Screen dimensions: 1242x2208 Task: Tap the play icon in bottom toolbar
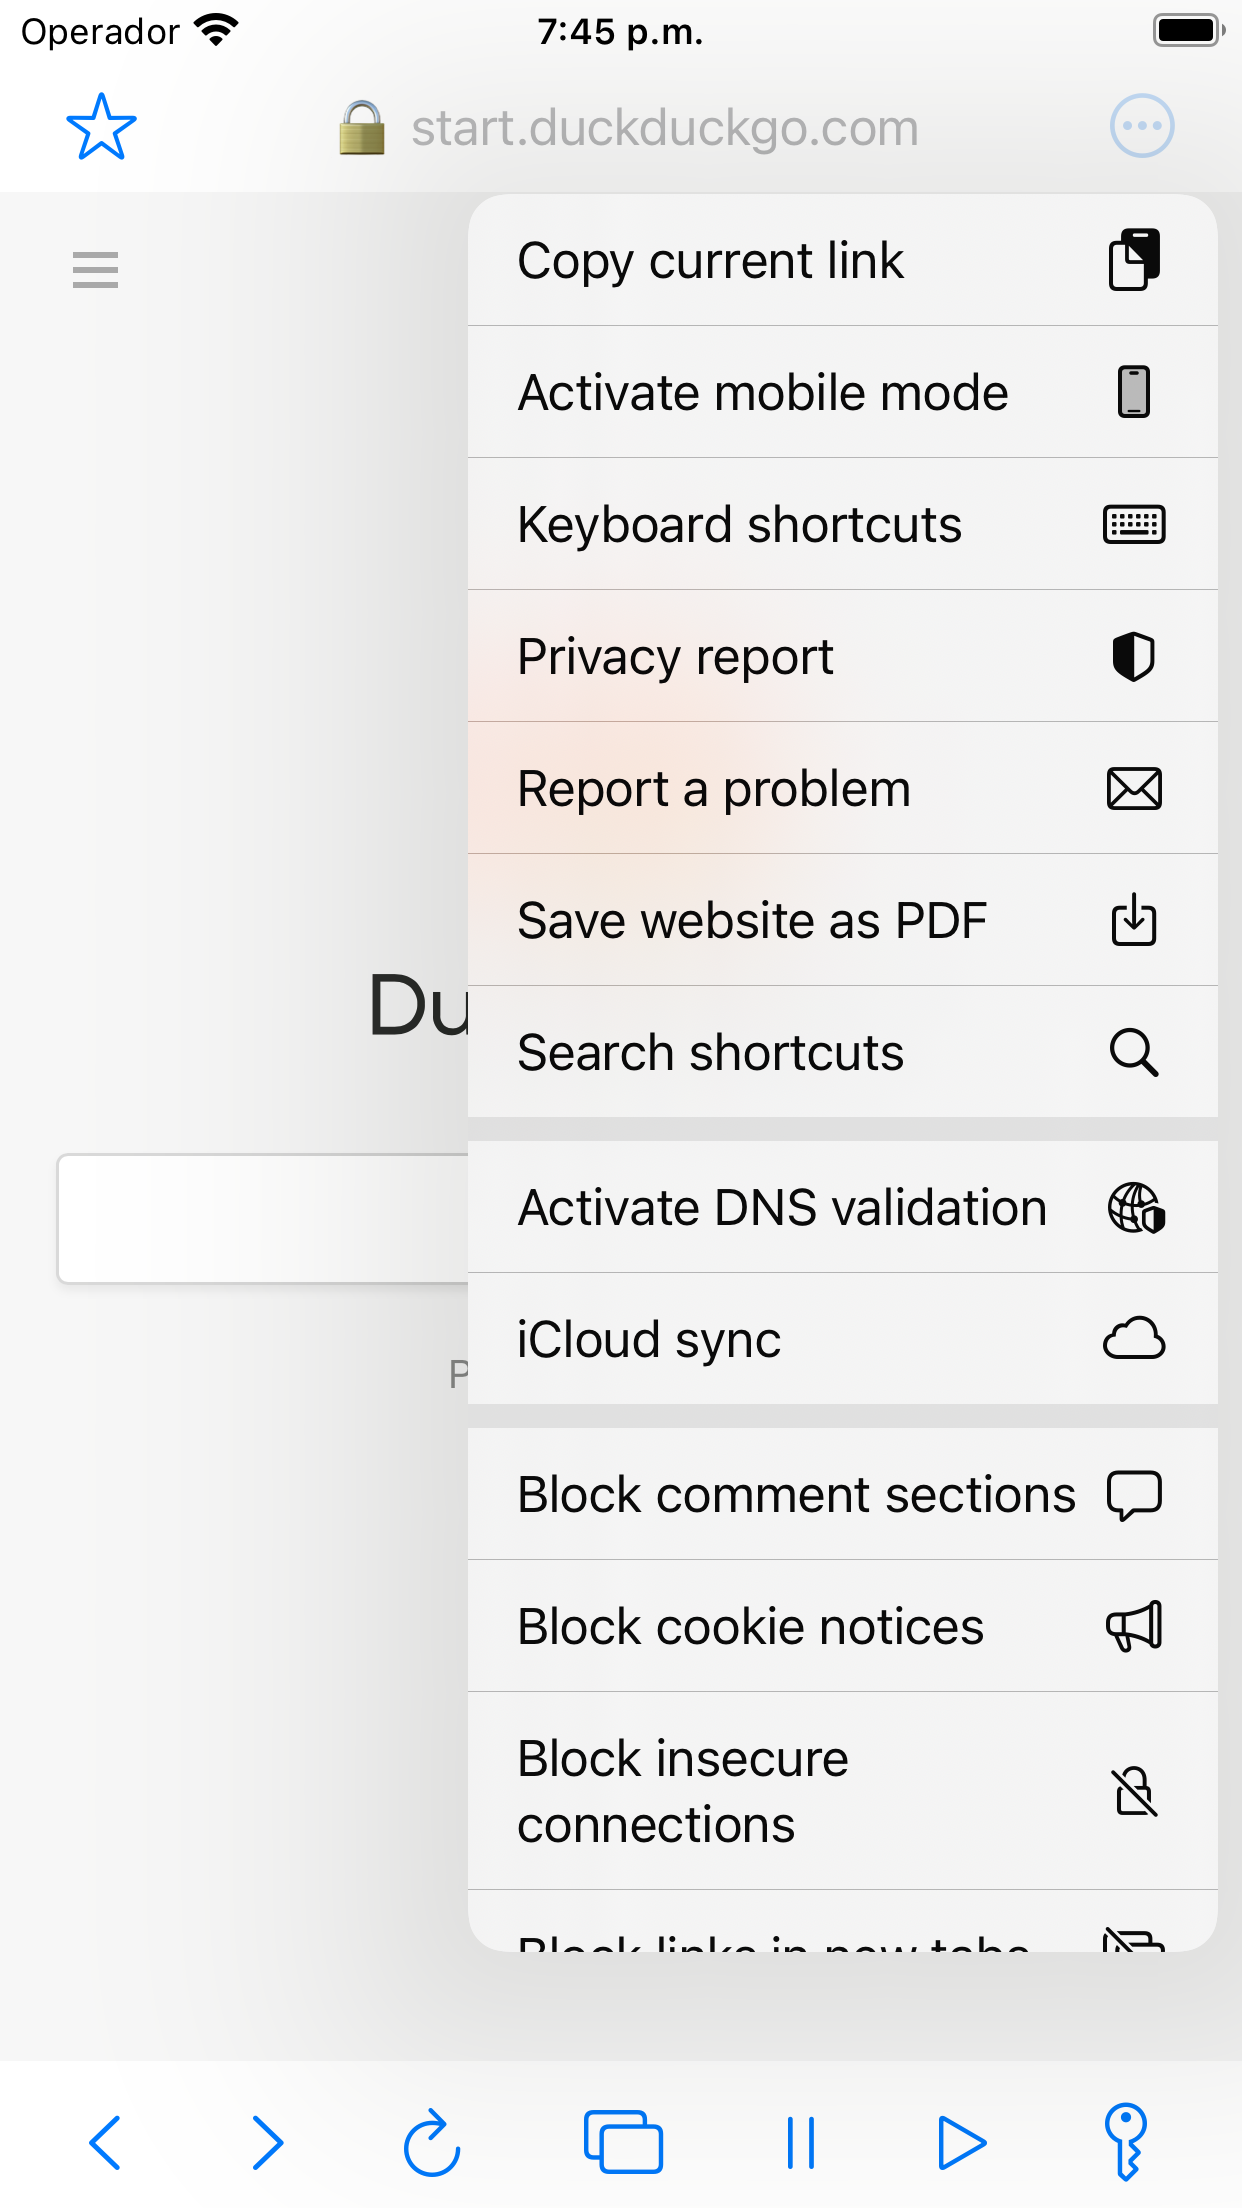962,2142
